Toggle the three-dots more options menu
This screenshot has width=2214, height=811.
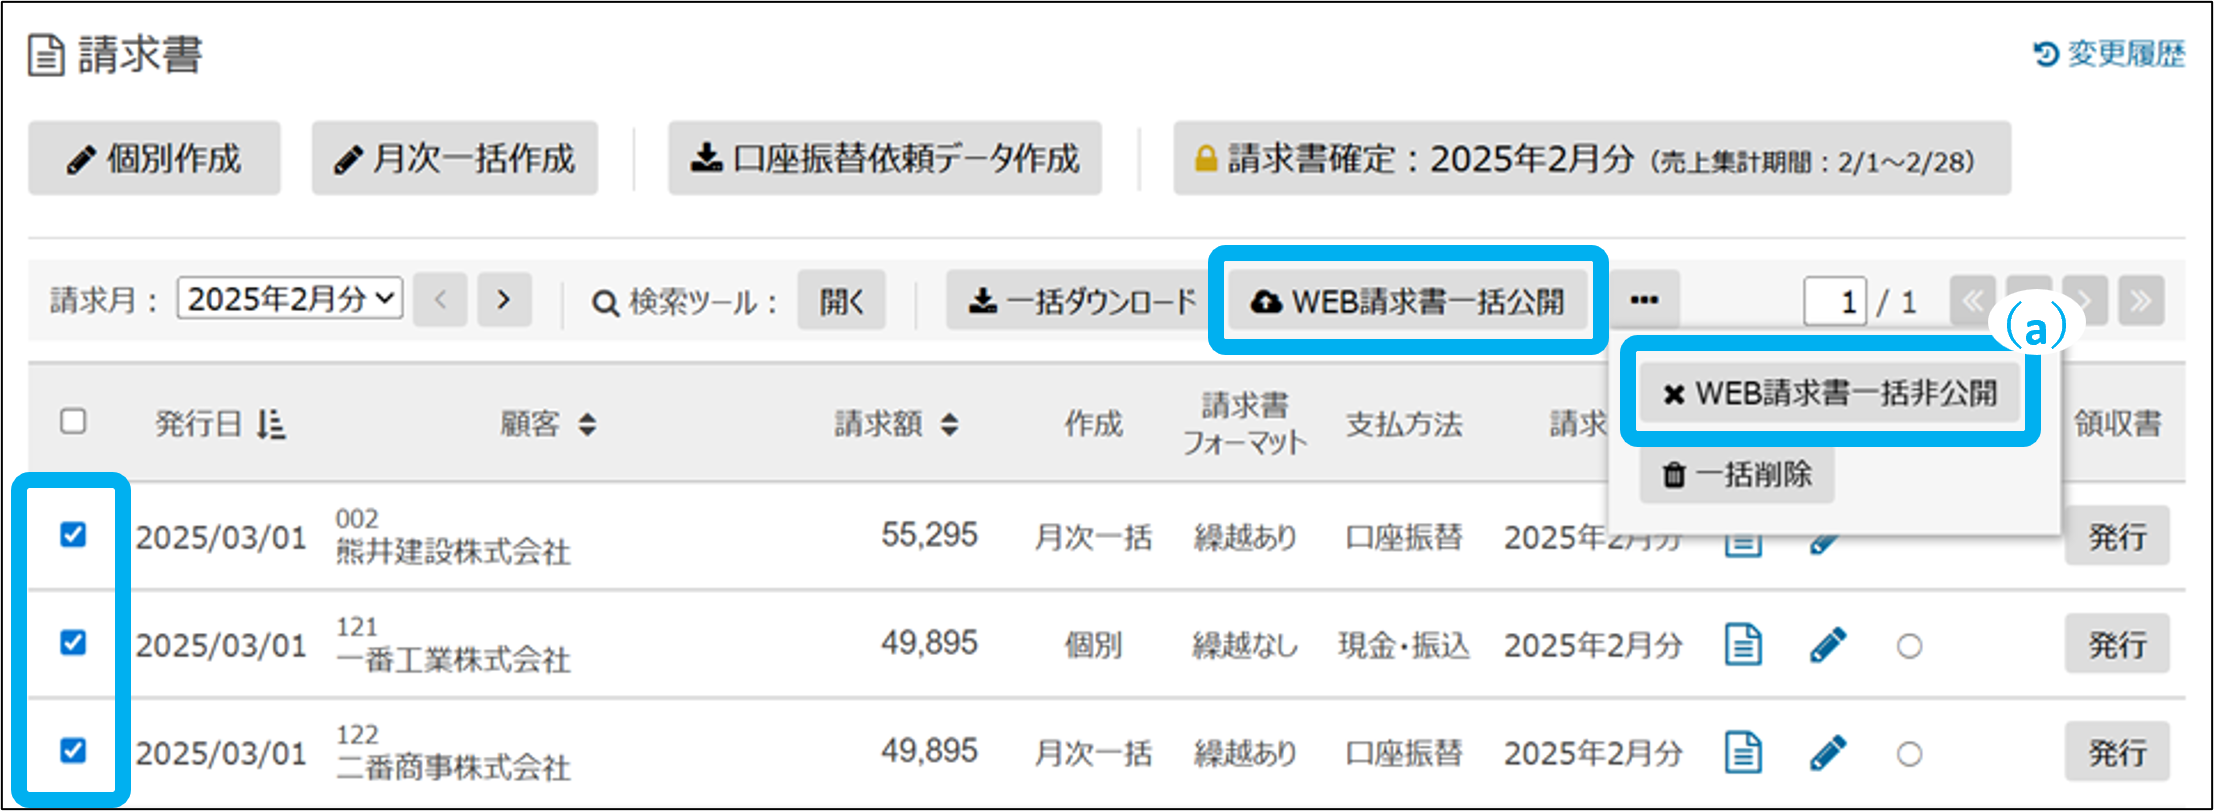(x=1644, y=300)
